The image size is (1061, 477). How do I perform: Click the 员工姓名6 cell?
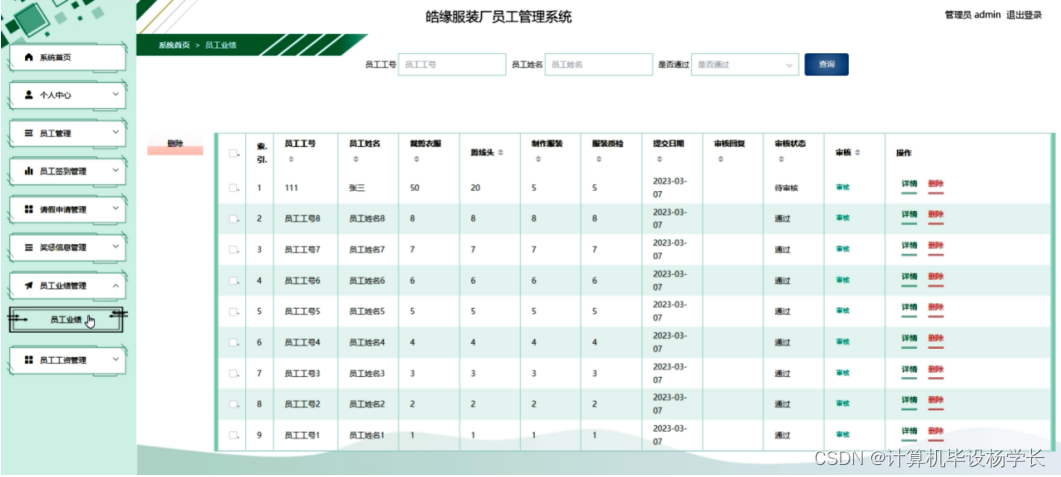coord(367,281)
